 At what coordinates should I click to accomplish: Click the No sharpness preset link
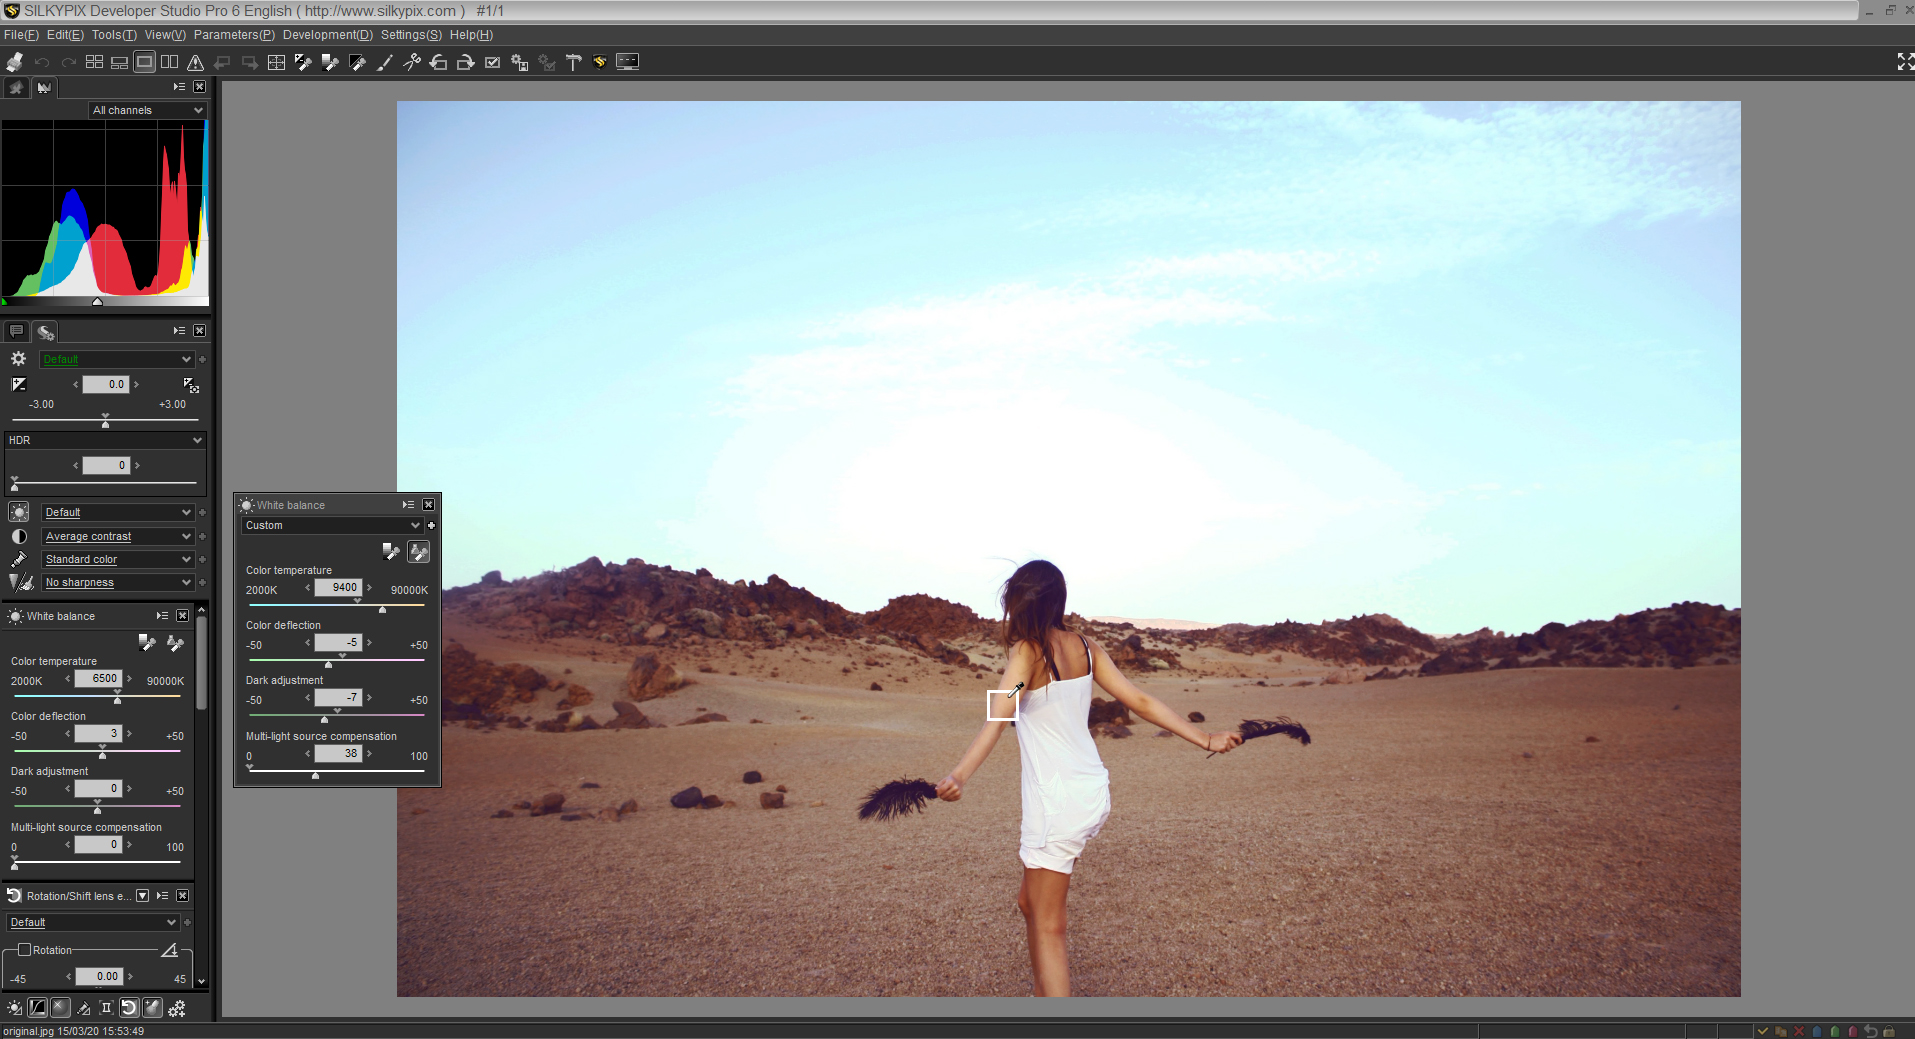click(x=80, y=583)
